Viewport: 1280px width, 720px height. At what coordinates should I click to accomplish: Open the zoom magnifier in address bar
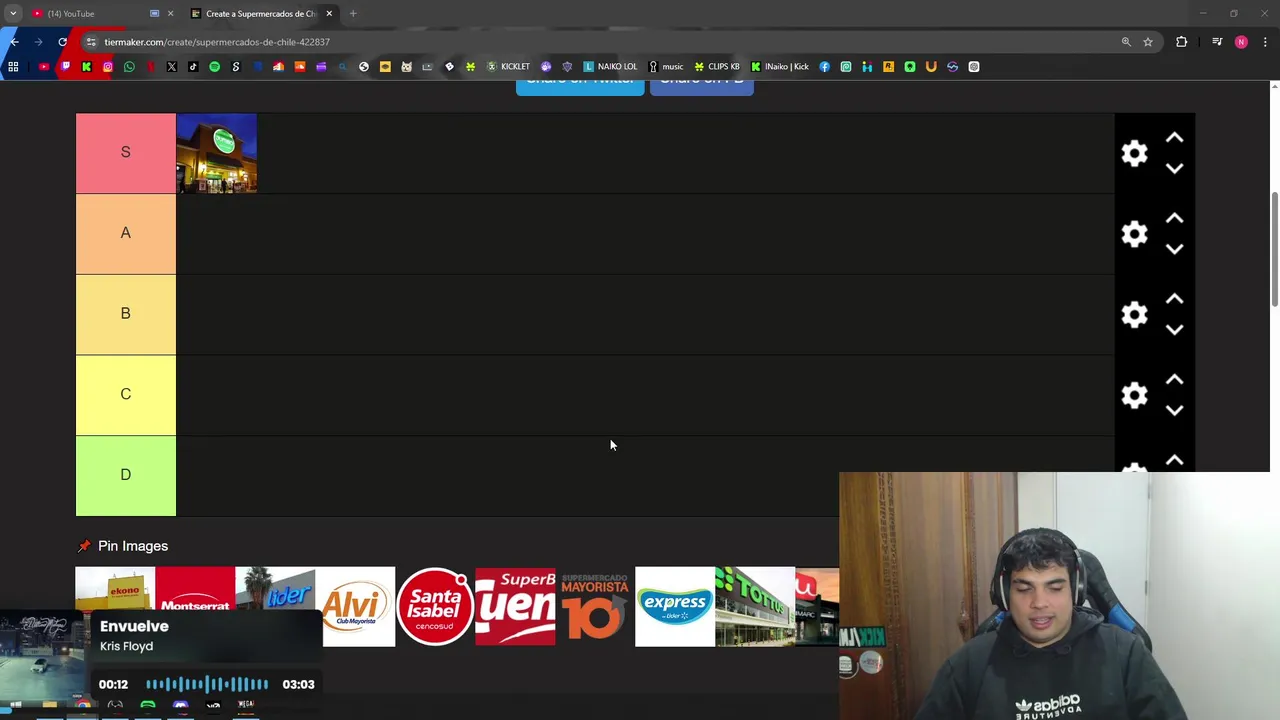click(1126, 42)
